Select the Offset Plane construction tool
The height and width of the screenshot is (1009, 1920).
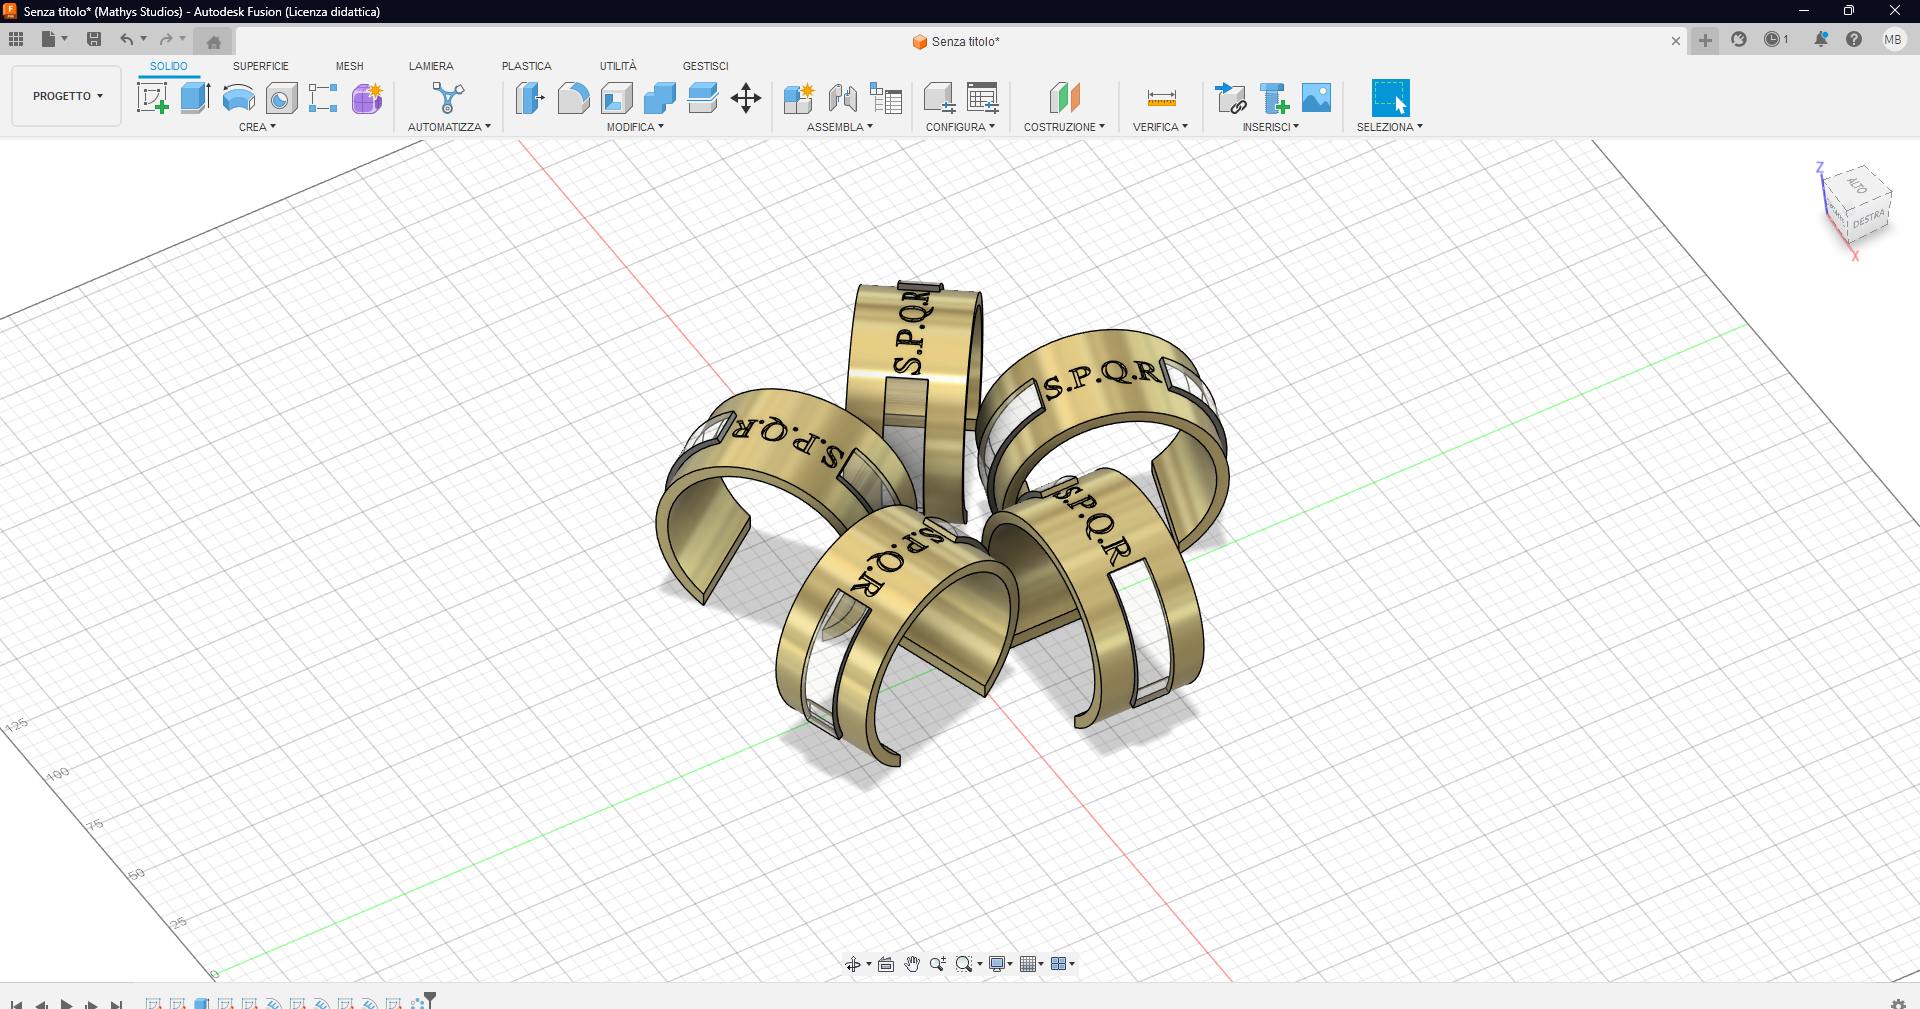(1065, 98)
